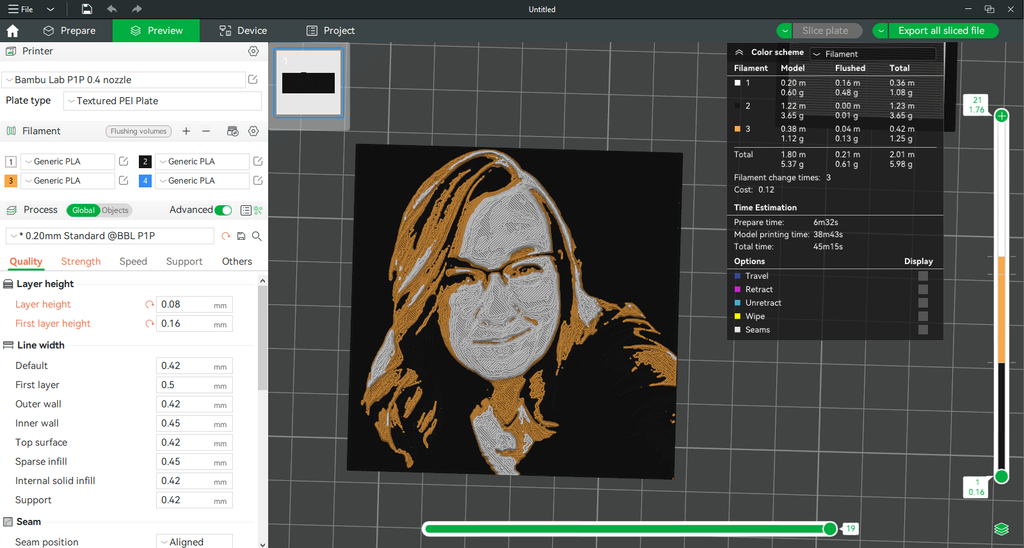Expand the Seam position Aligned dropdown

coord(194,542)
